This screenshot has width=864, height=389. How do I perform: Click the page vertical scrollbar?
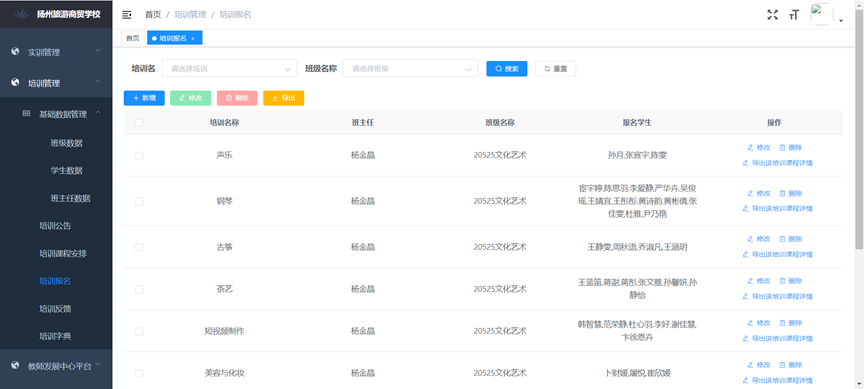click(859, 127)
